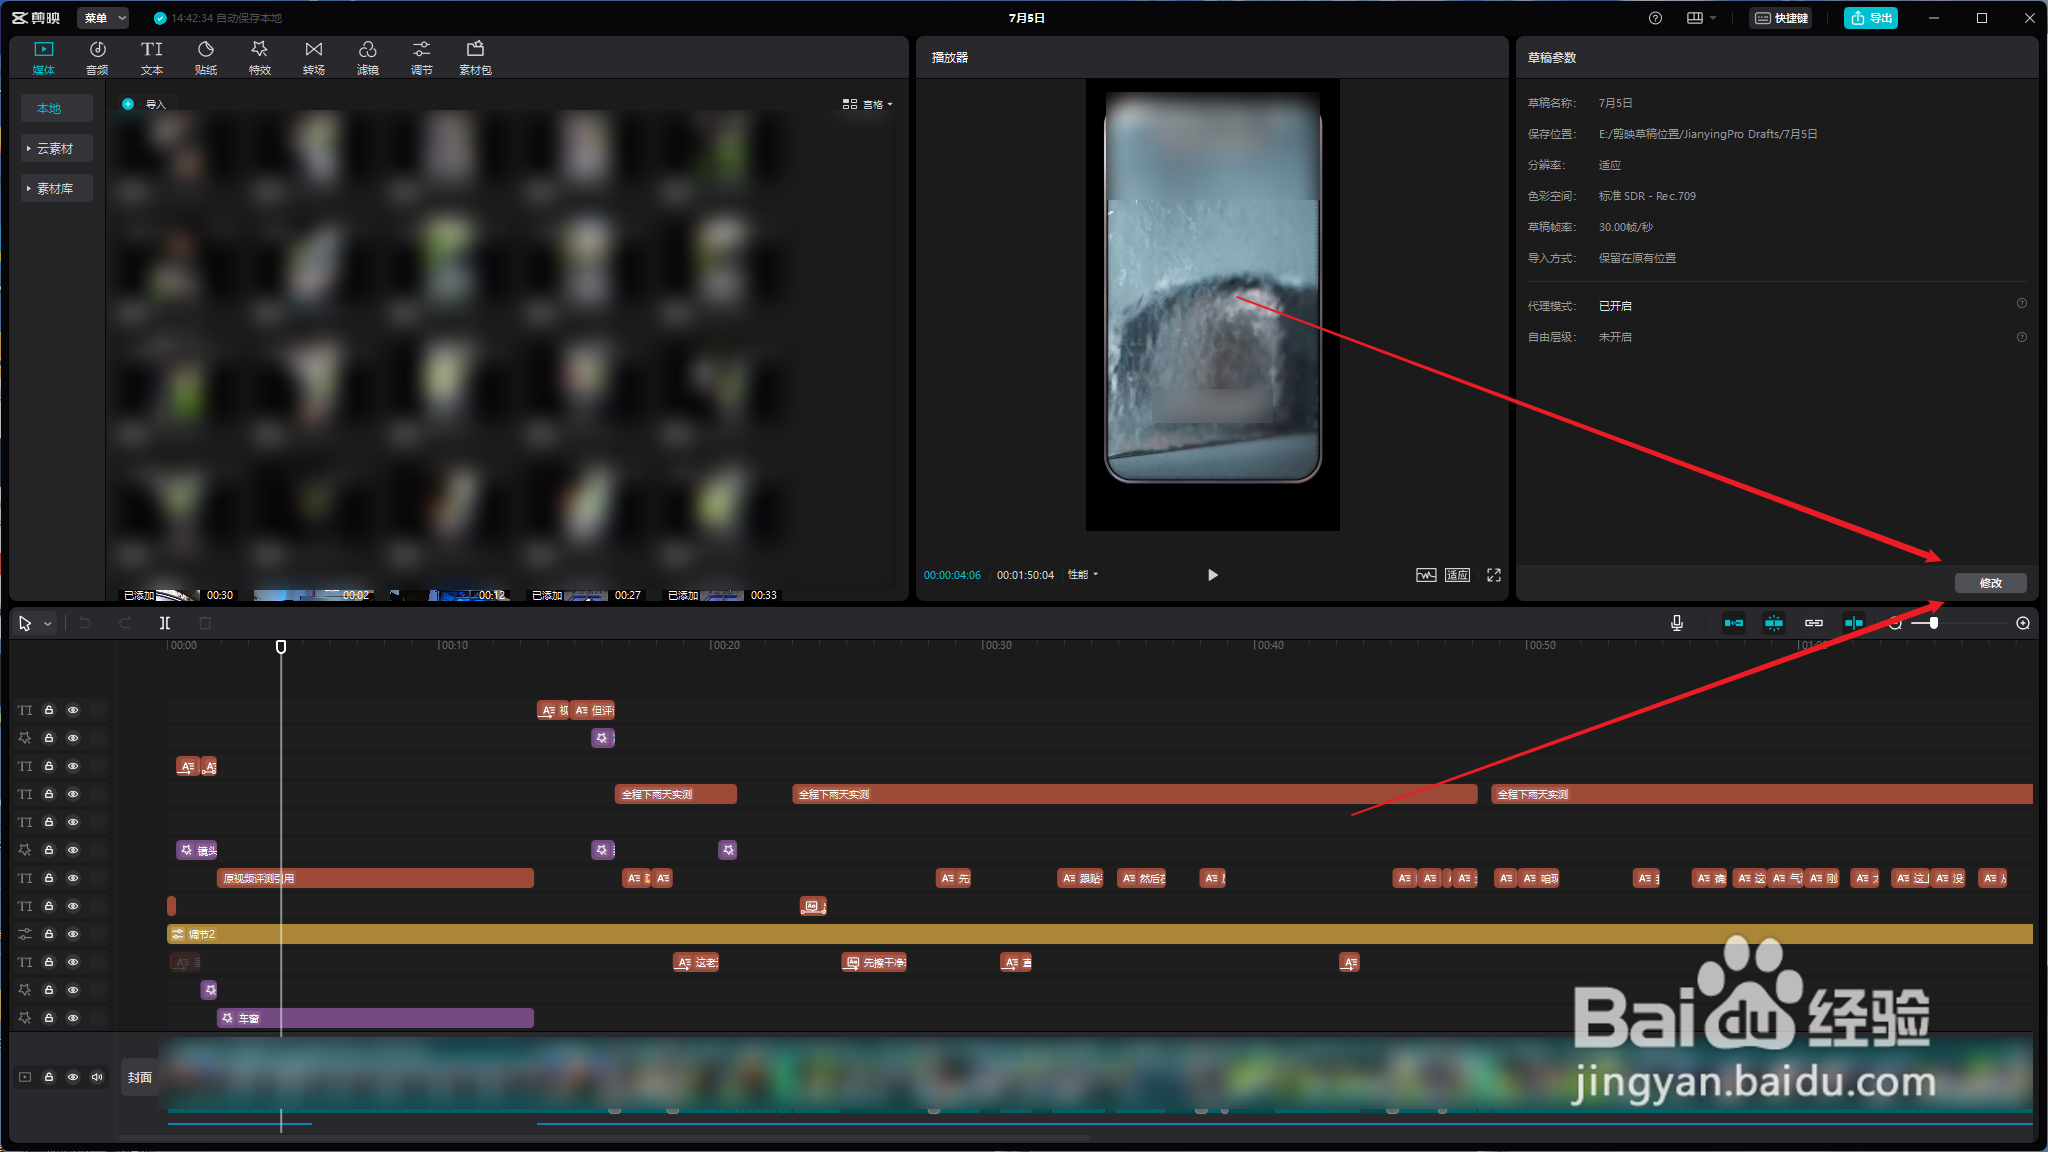
Task: Toggle the auto-snap icon in timeline toolbar
Action: tap(1774, 623)
